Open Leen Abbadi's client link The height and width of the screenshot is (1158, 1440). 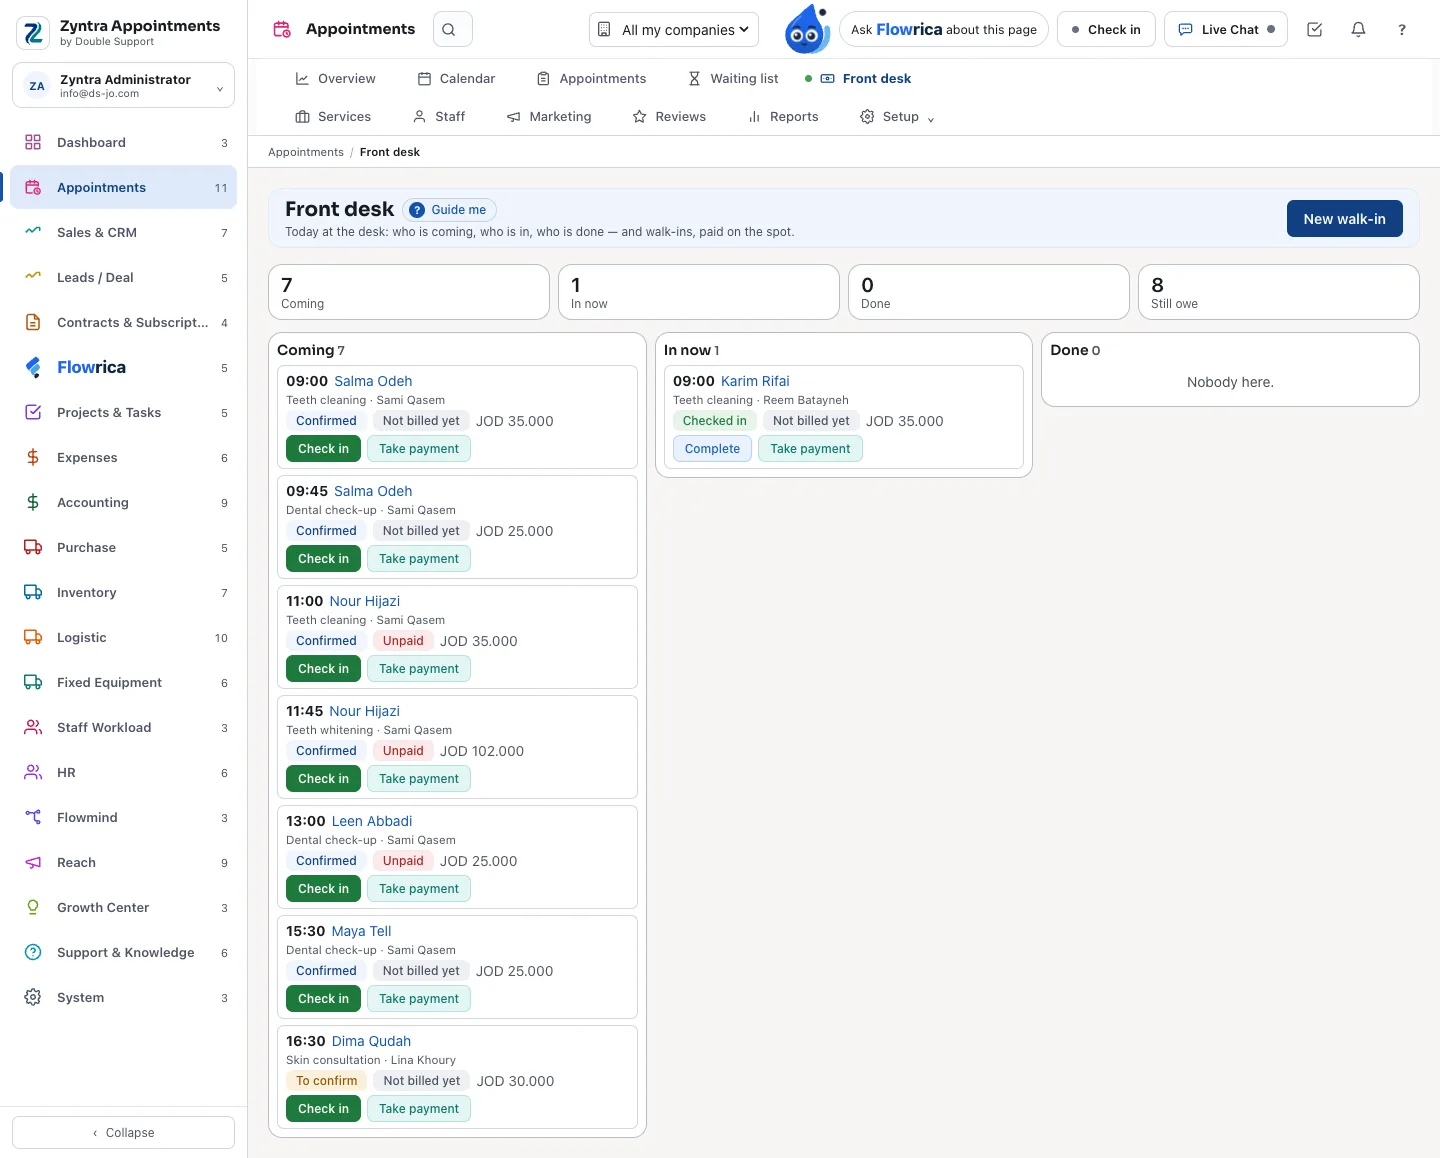pyautogui.click(x=372, y=821)
